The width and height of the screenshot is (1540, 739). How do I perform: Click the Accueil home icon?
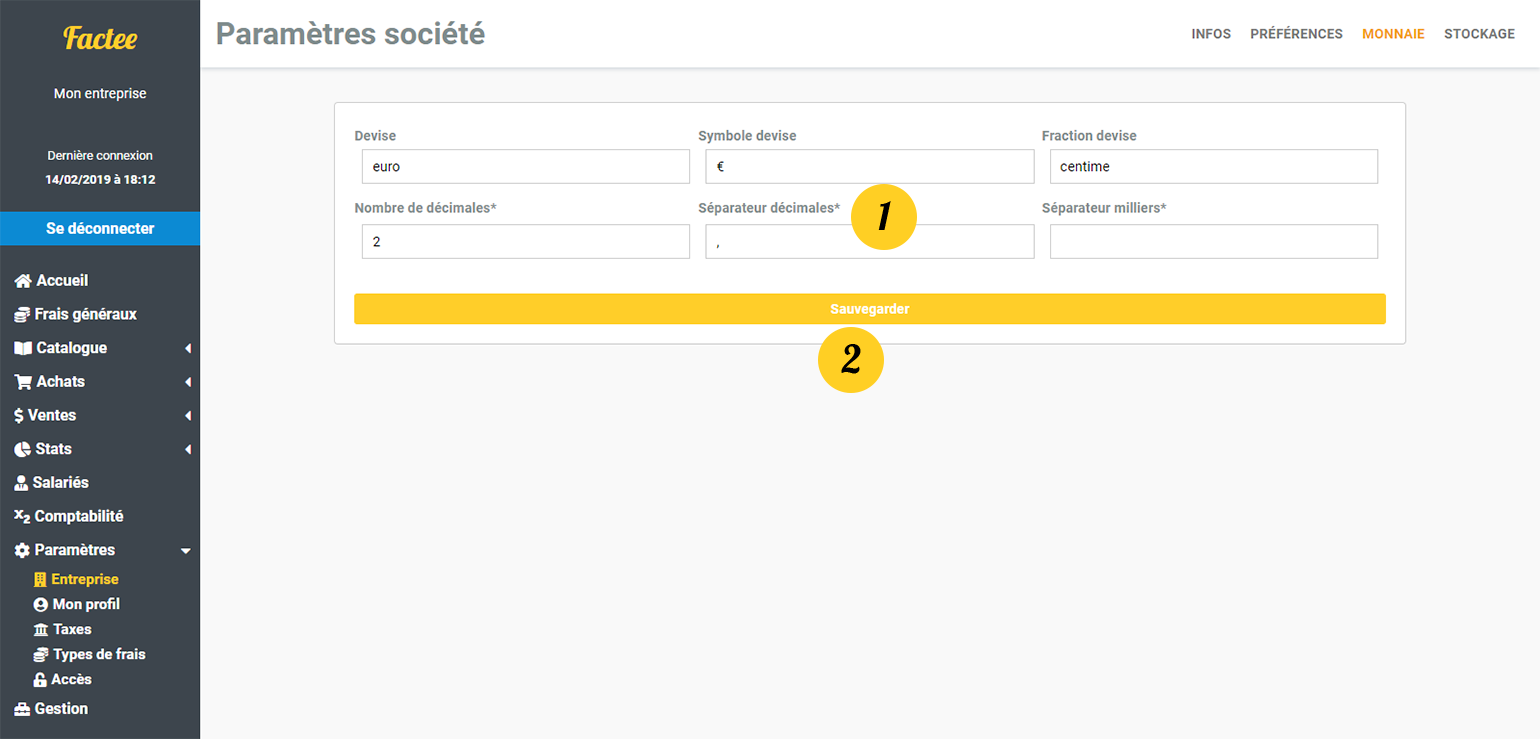click(x=23, y=281)
